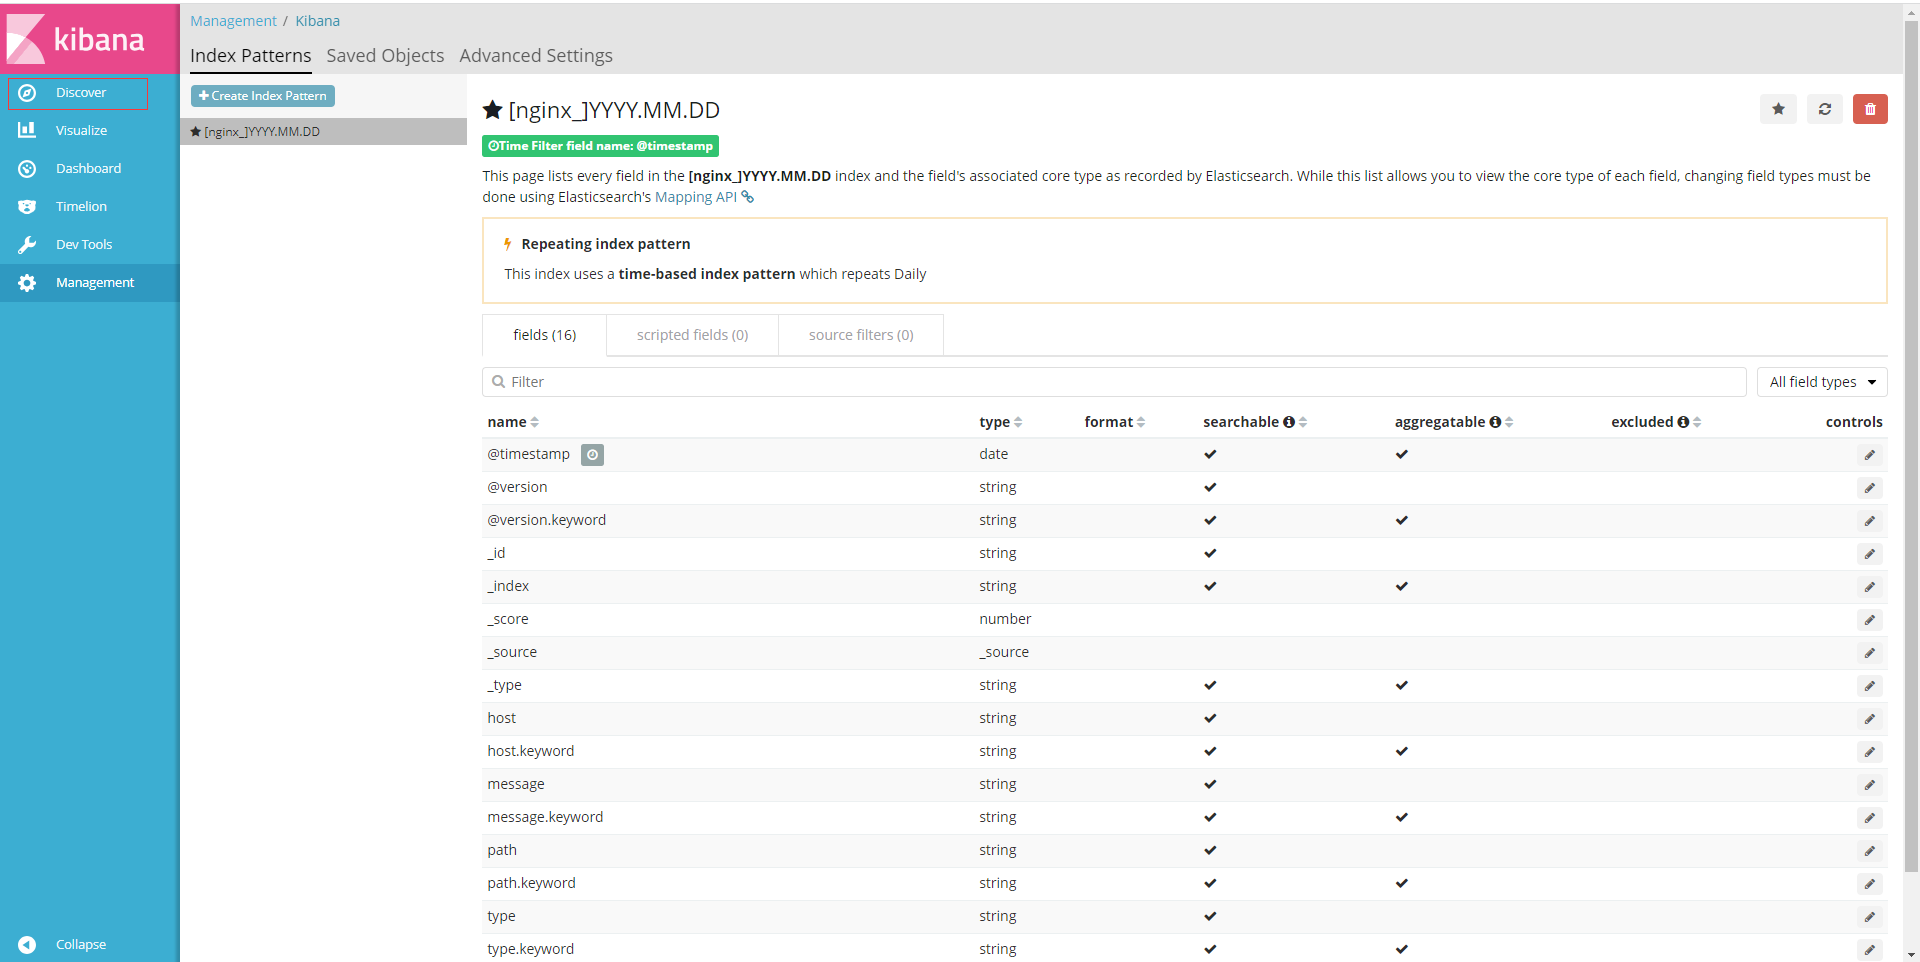Edit the host.keyword field
This screenshot has width=1920, height=962.
point(1869,752)
